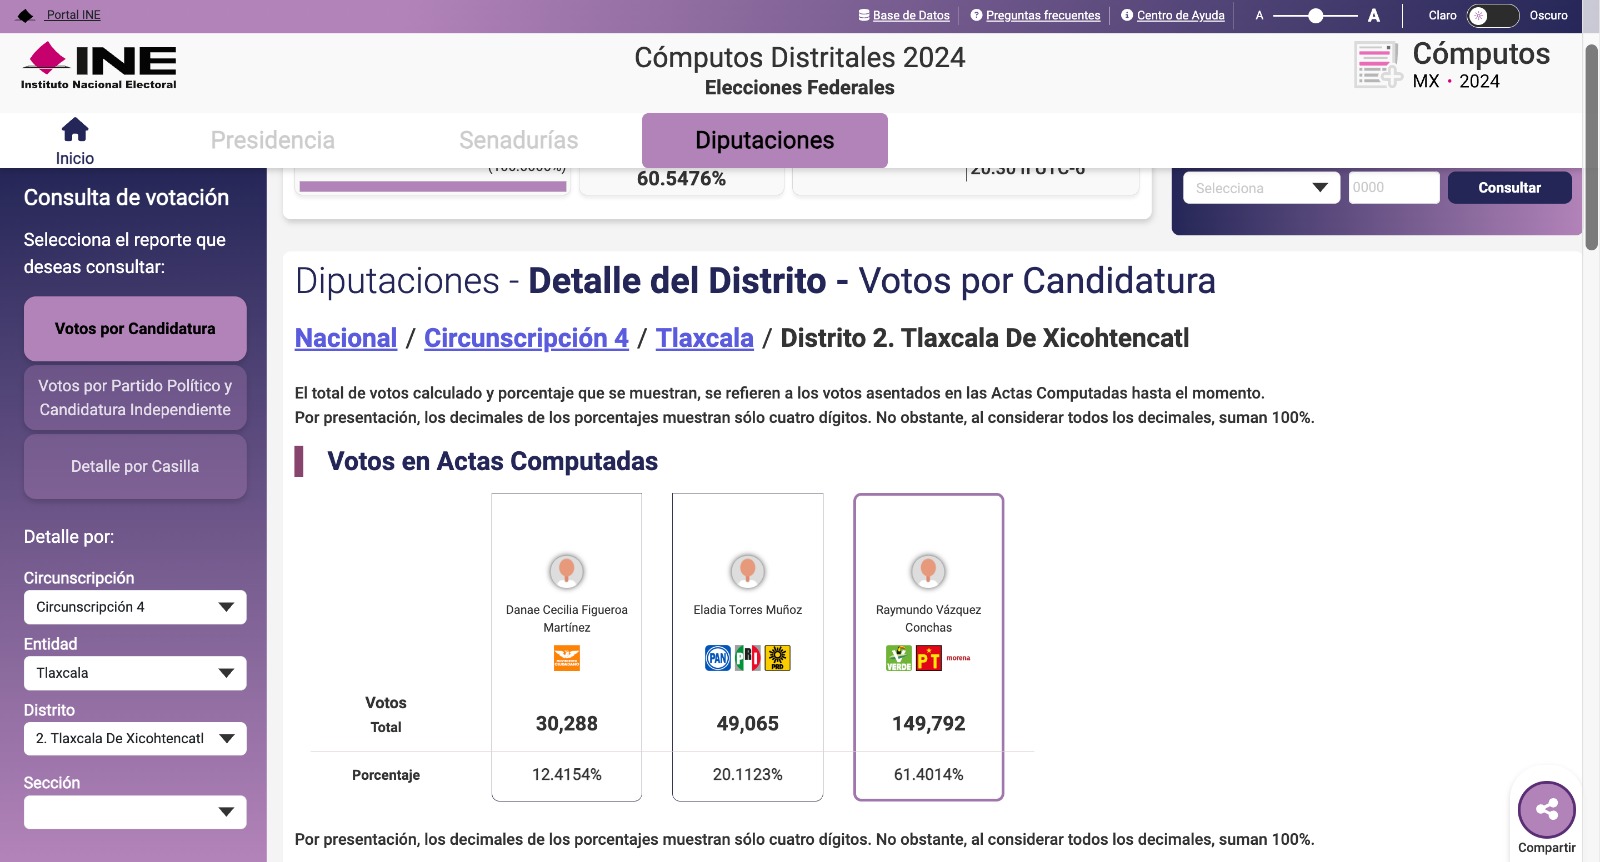Switch to the Senadurías tab

point(518,141)
